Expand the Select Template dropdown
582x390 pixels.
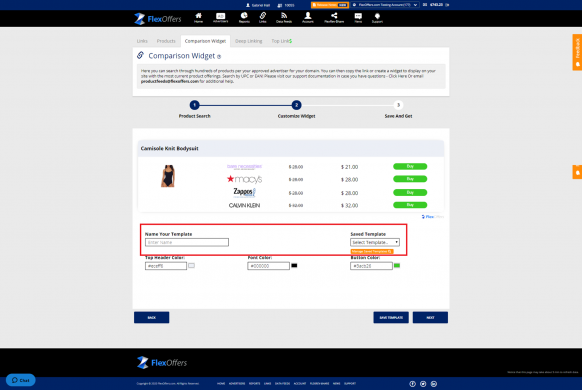pyautogui.click(x=375, y=242)
